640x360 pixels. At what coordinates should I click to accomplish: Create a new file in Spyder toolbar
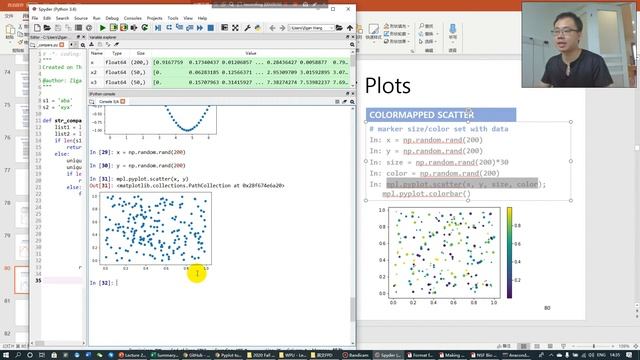37,28
